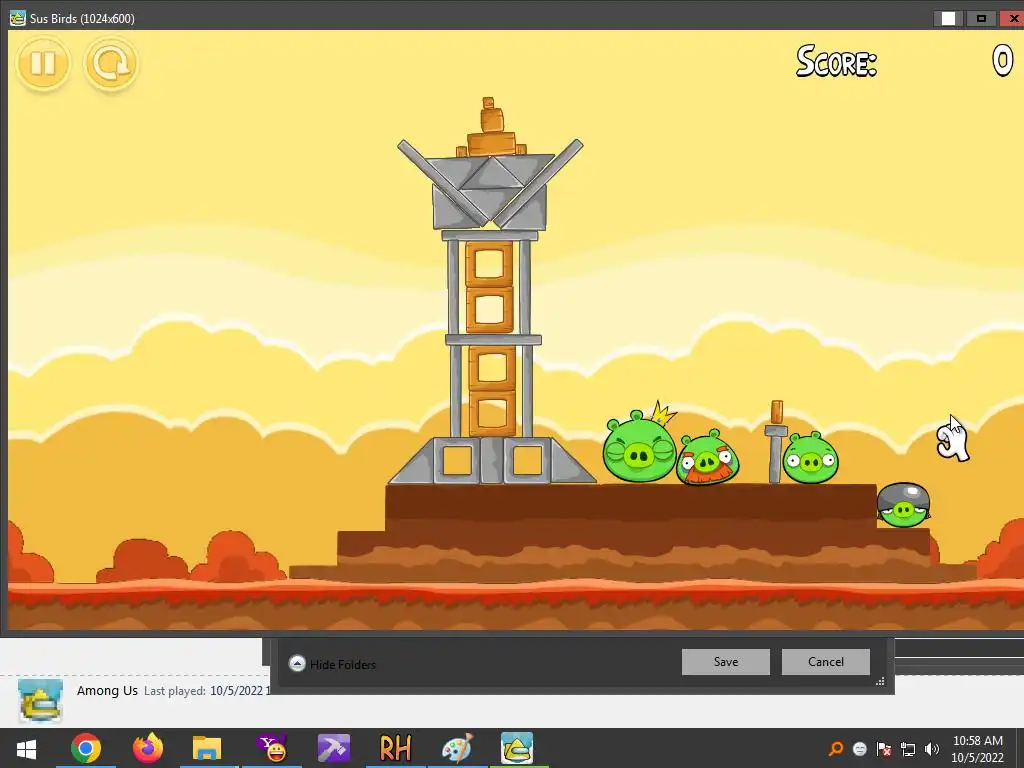Open File Explorer from the taskbar
The image size is (1024, 768).
[207, 748]
